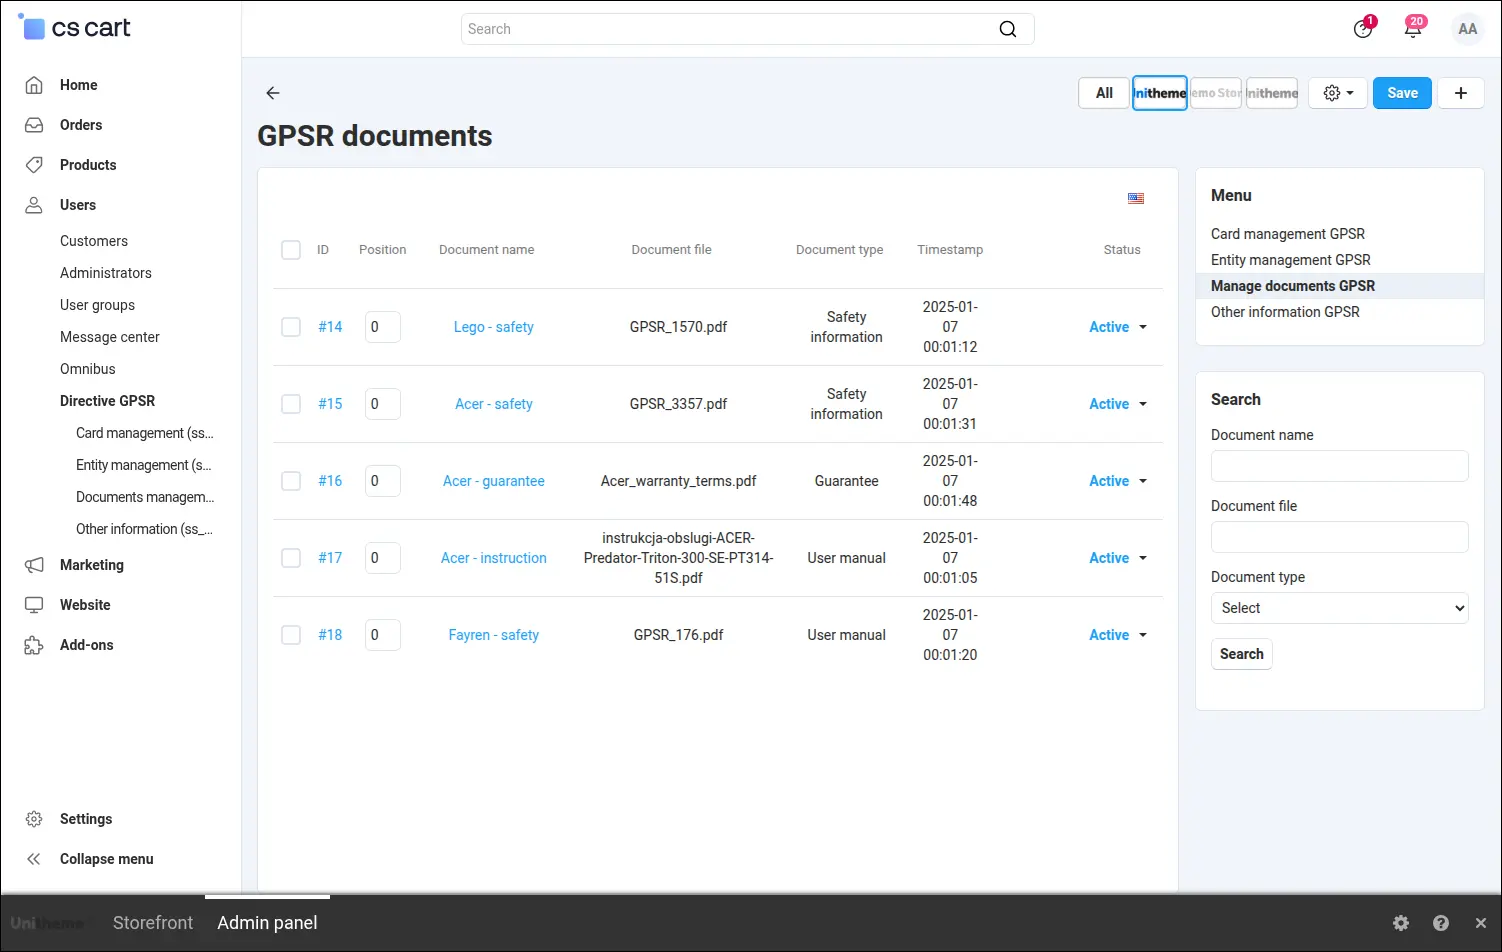Viewport: 1502px width, 952px height.
Task: Open Card management GPSR in Menu panel
Action: pyautogui.click(x=1288, y=234)
